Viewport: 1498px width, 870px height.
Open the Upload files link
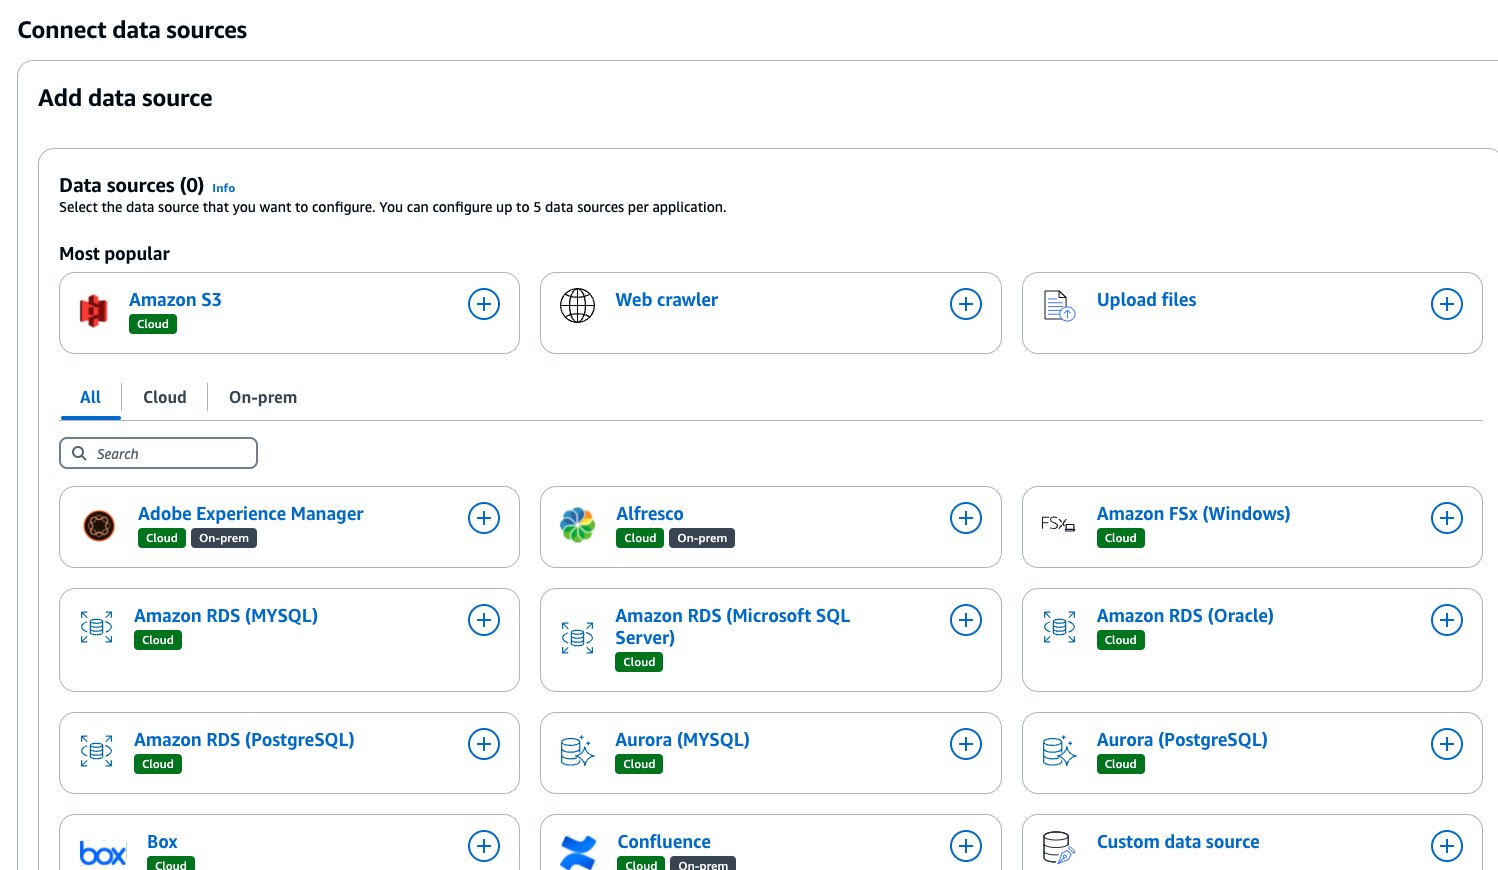[1146, 300]
